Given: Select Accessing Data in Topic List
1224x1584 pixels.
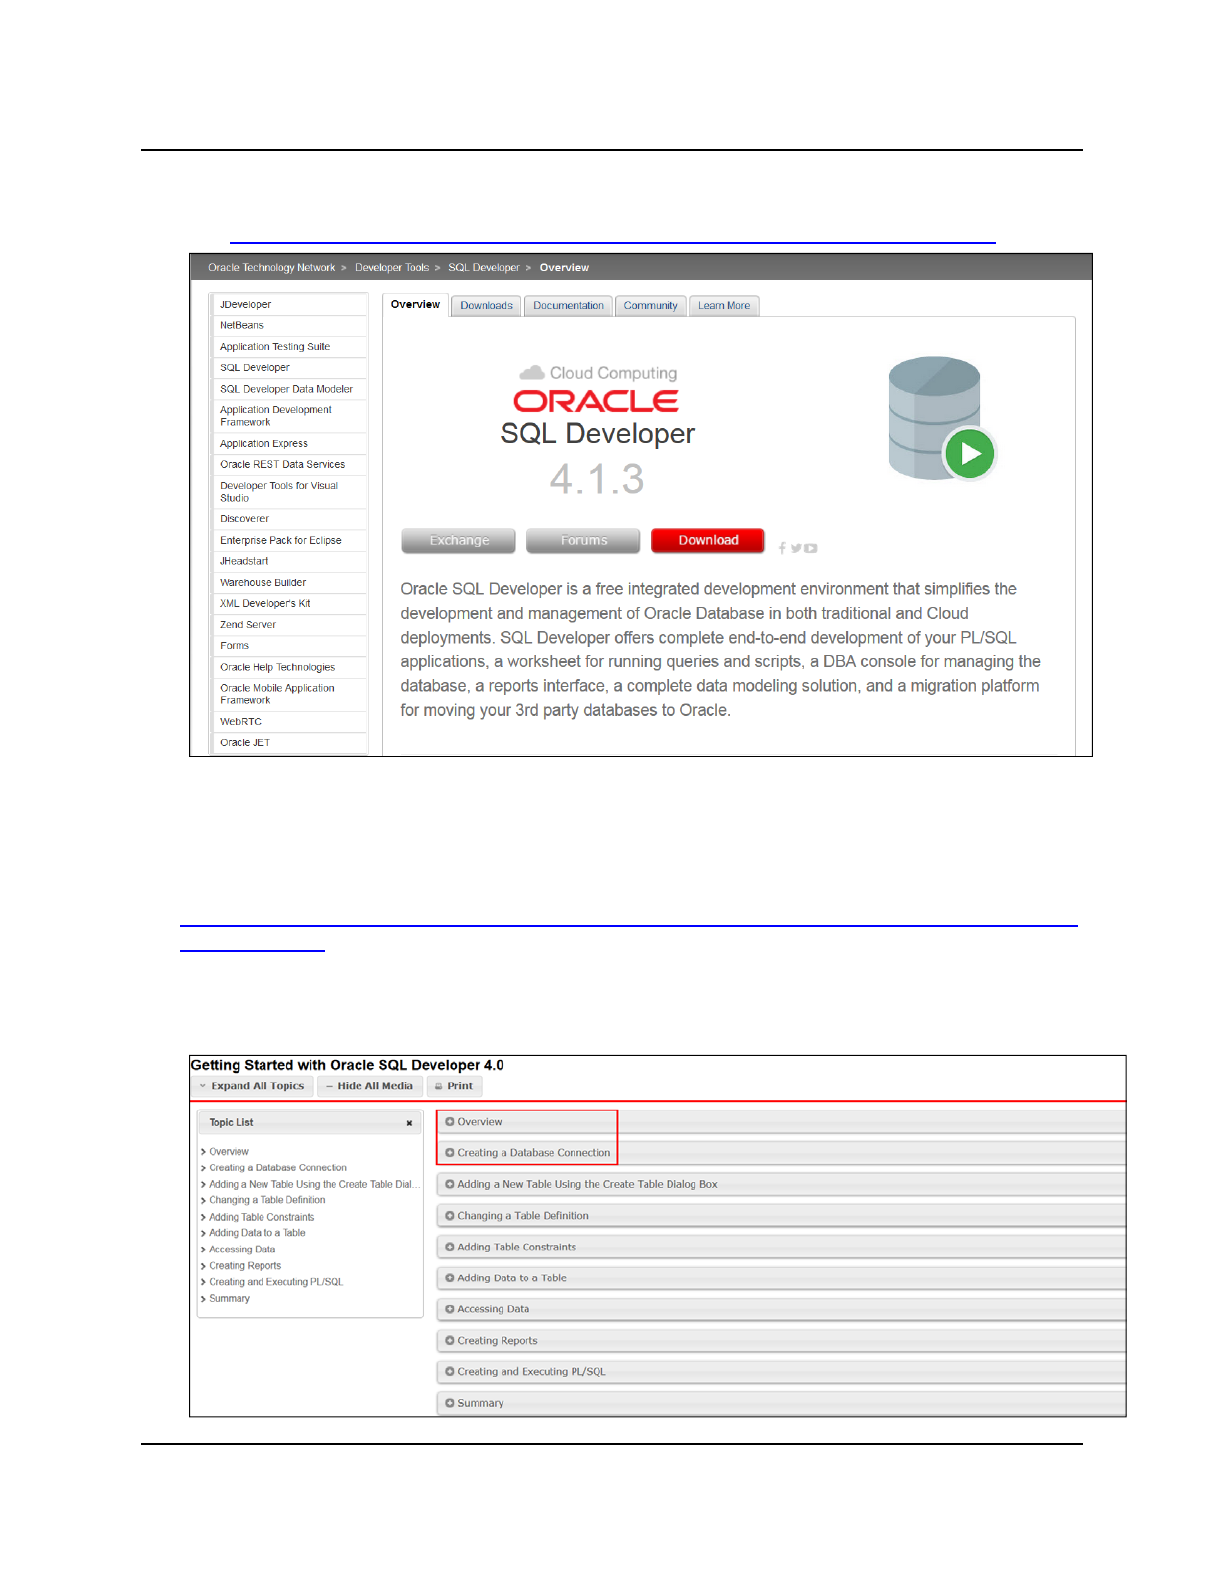Looking at the screenshot, I should pyautogui.click(x=242, y=1250).
